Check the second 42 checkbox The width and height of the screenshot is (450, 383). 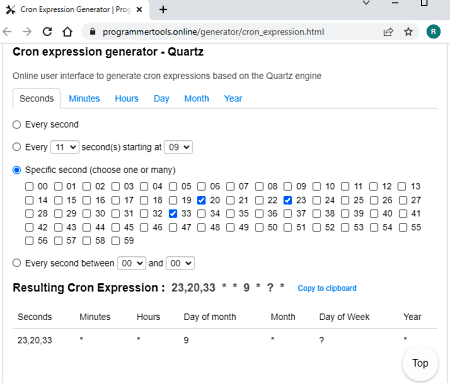(x=29, y=227)
